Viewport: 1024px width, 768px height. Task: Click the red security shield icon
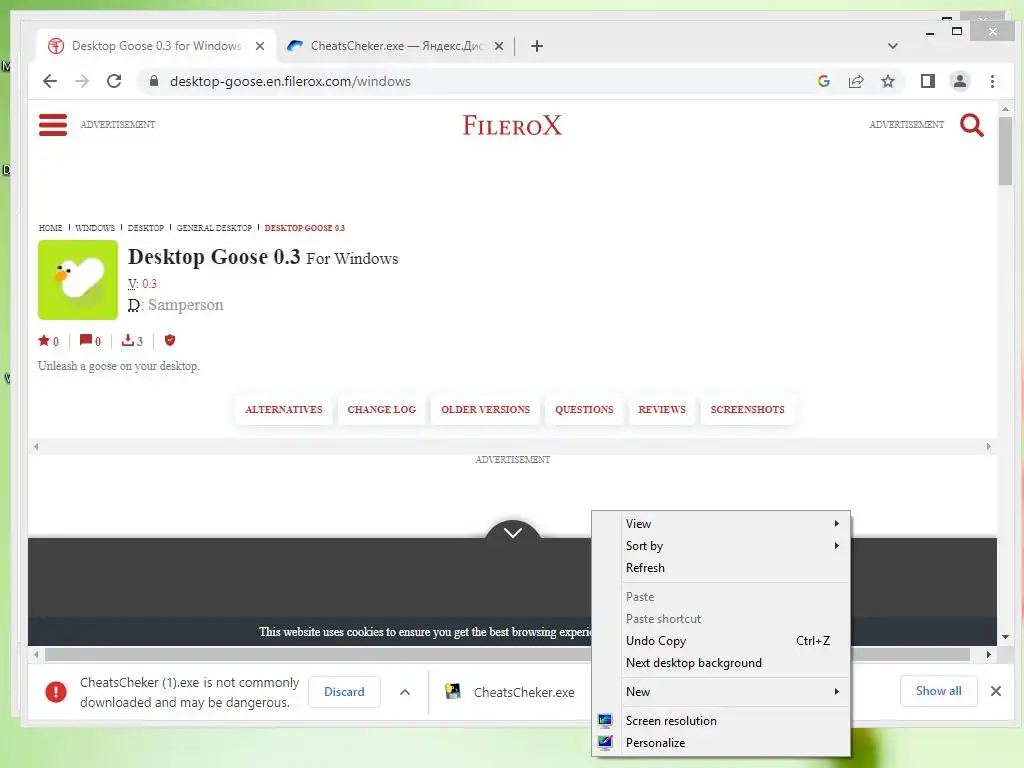[x=170, y=340]
